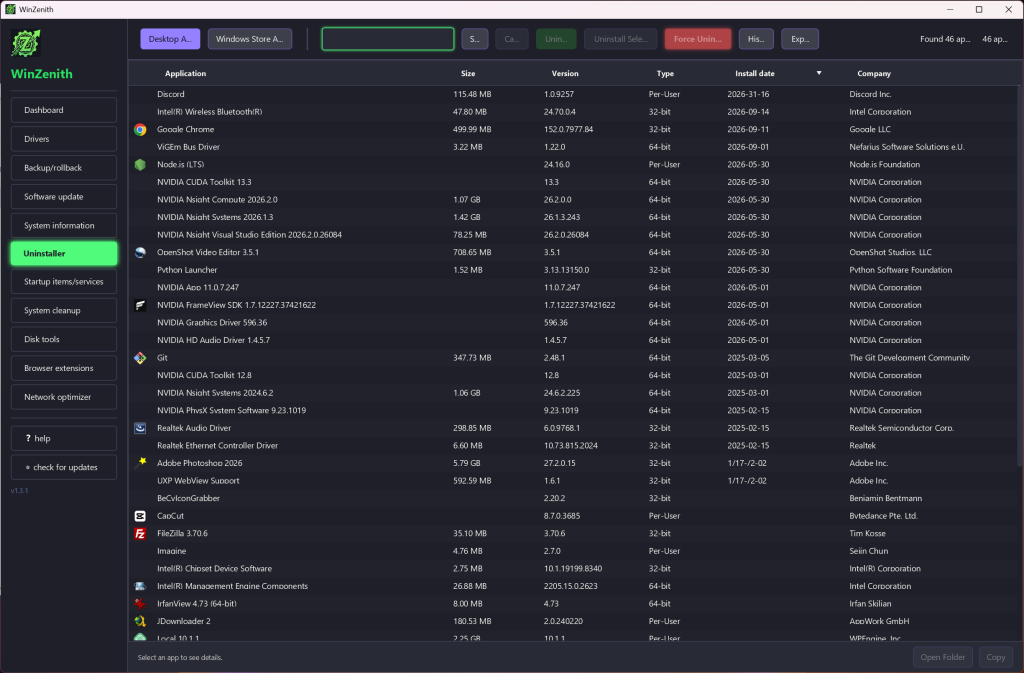This screenshot has height=673, width=1024.
Task: Select the CapCut app icon
Action: [x=140, y=516]
